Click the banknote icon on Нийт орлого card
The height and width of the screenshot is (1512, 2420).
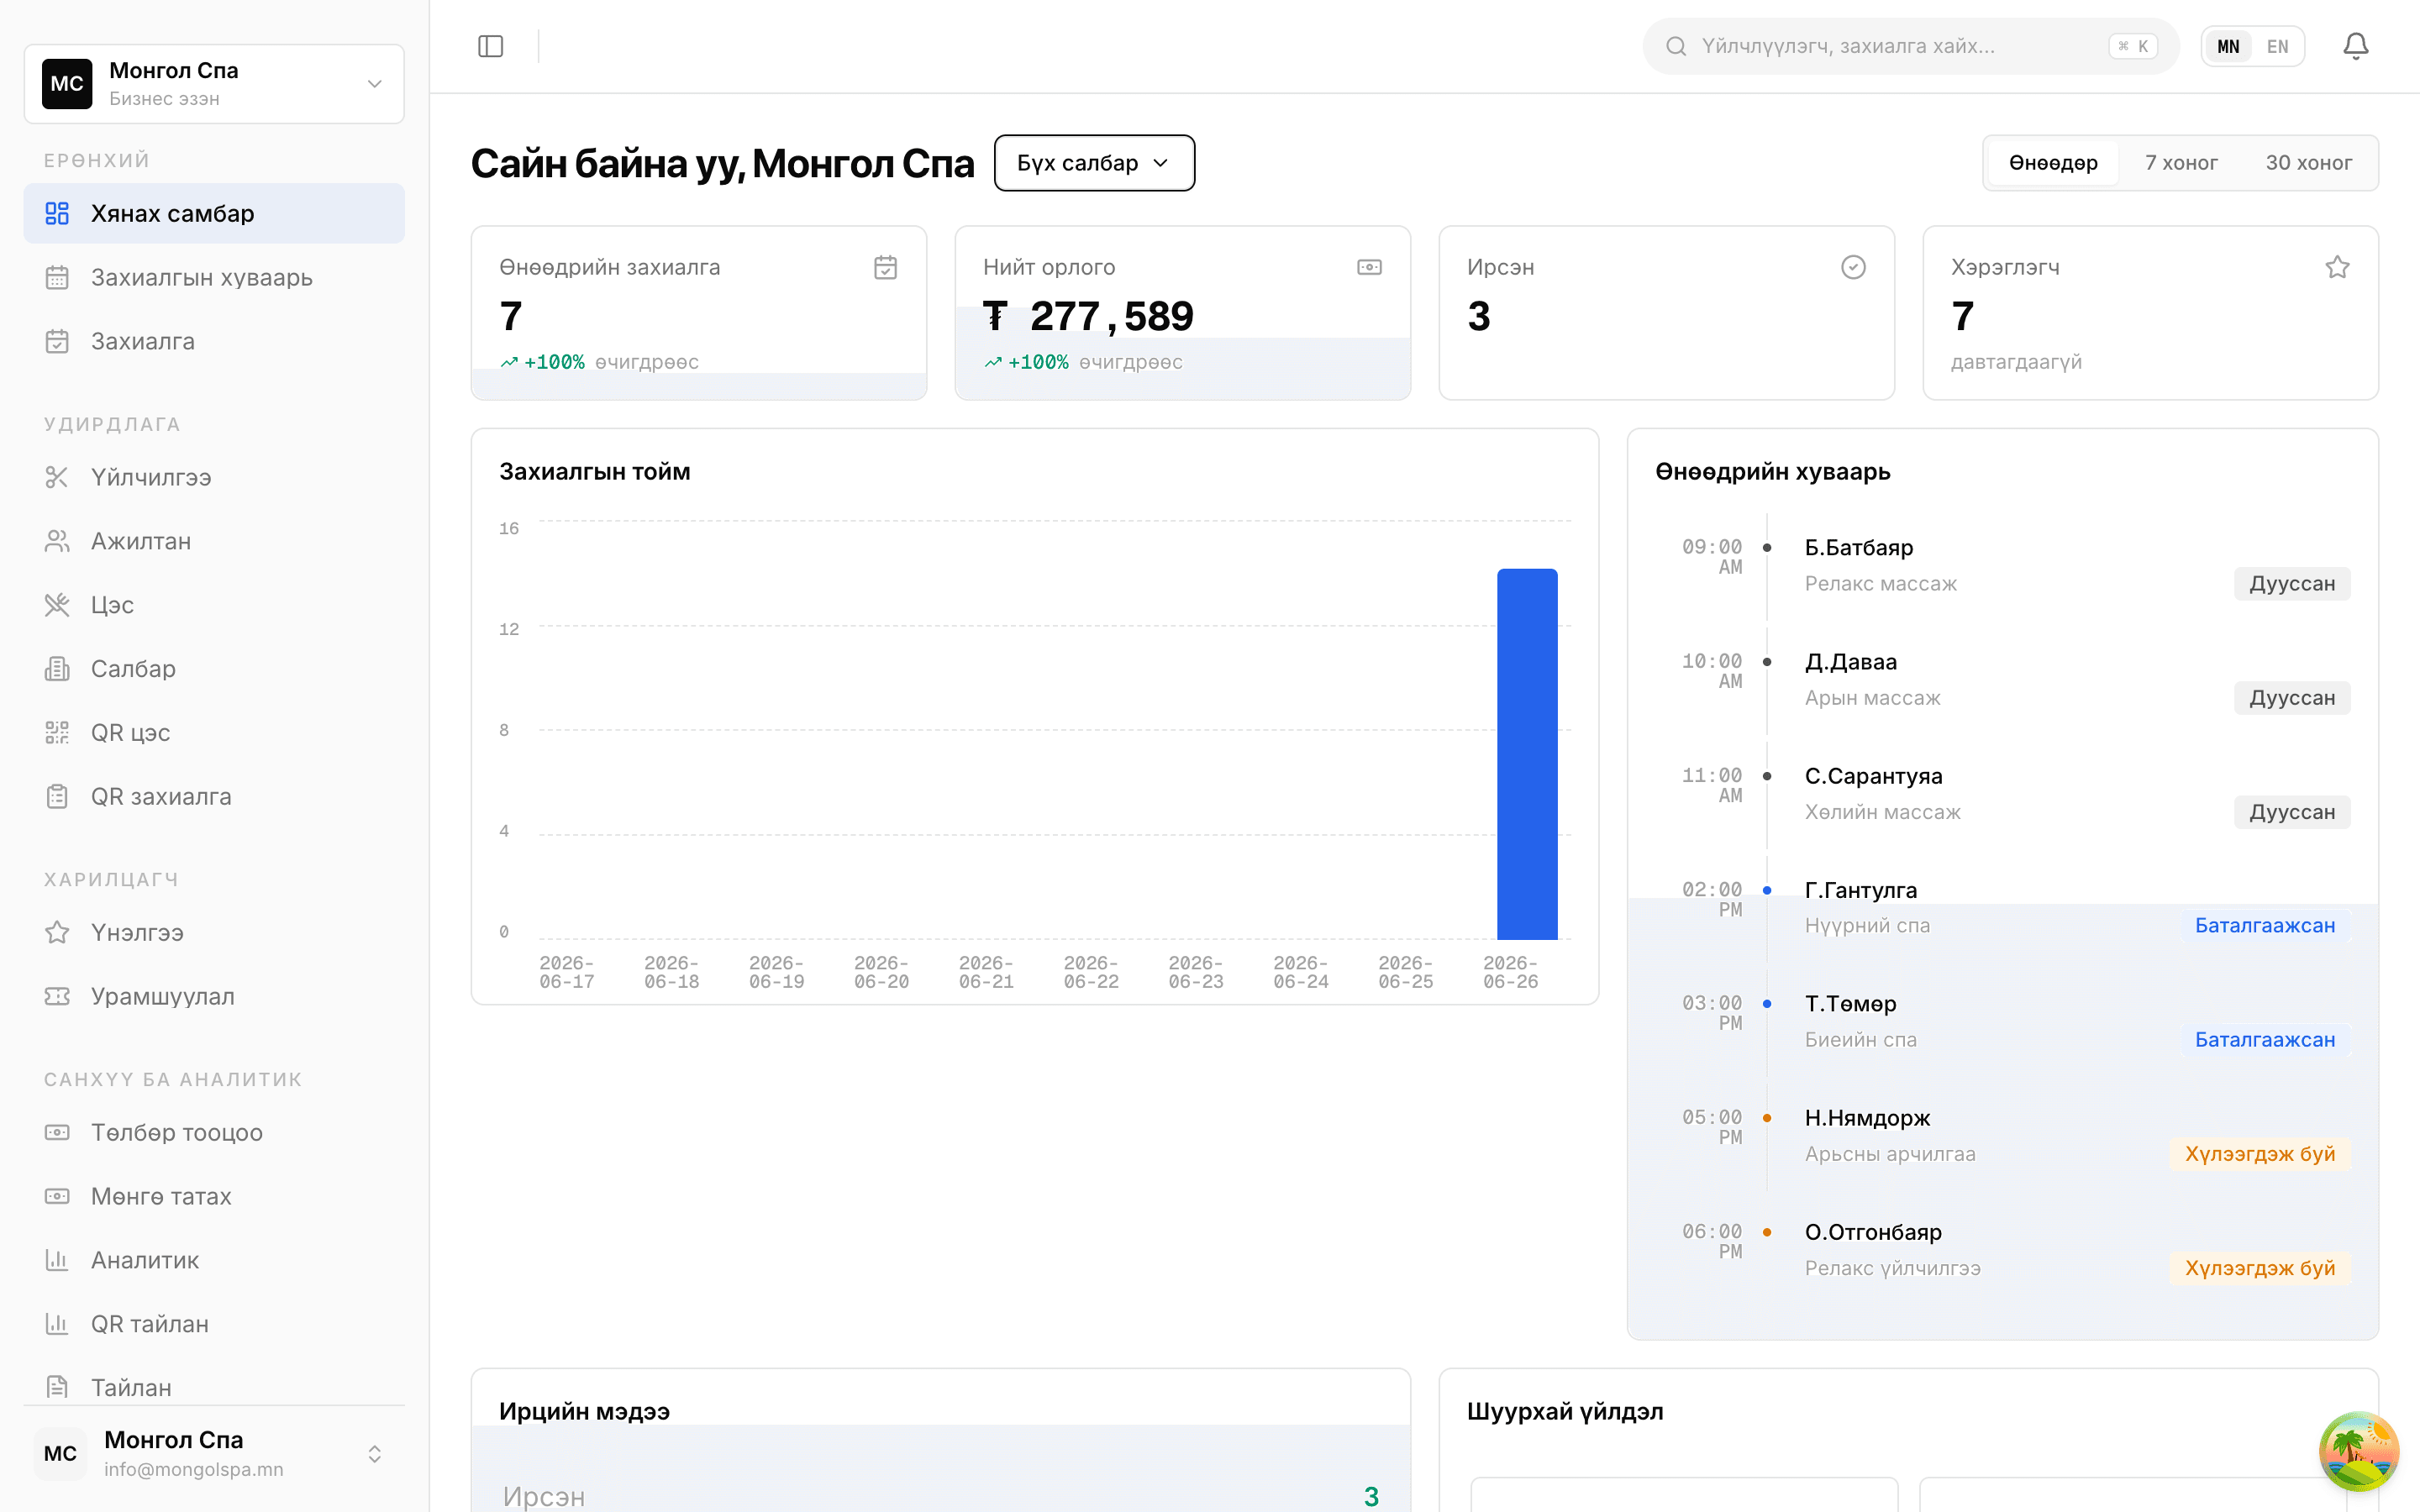point(1369,267)
